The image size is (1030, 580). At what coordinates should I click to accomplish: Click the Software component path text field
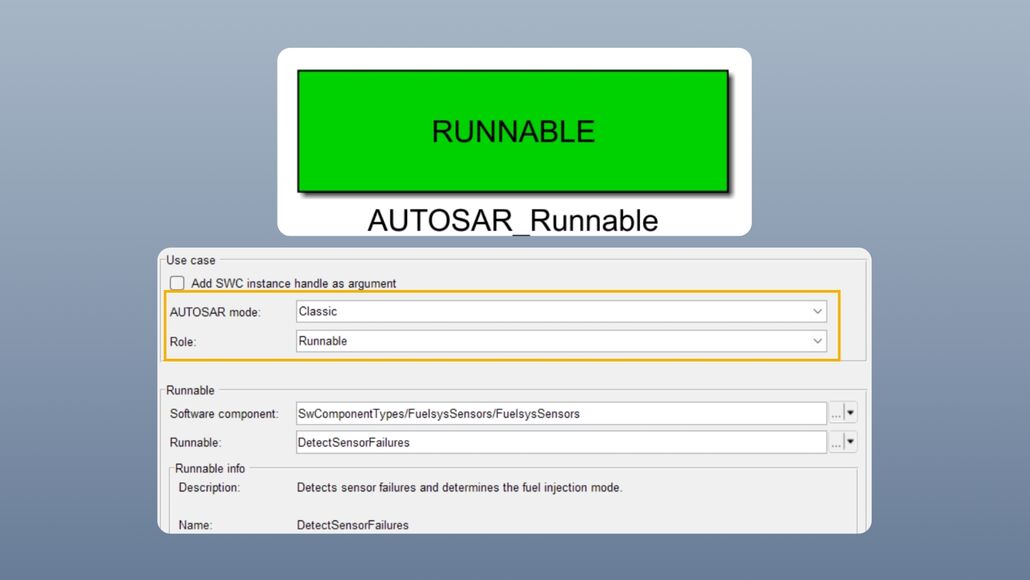[561, 413]
